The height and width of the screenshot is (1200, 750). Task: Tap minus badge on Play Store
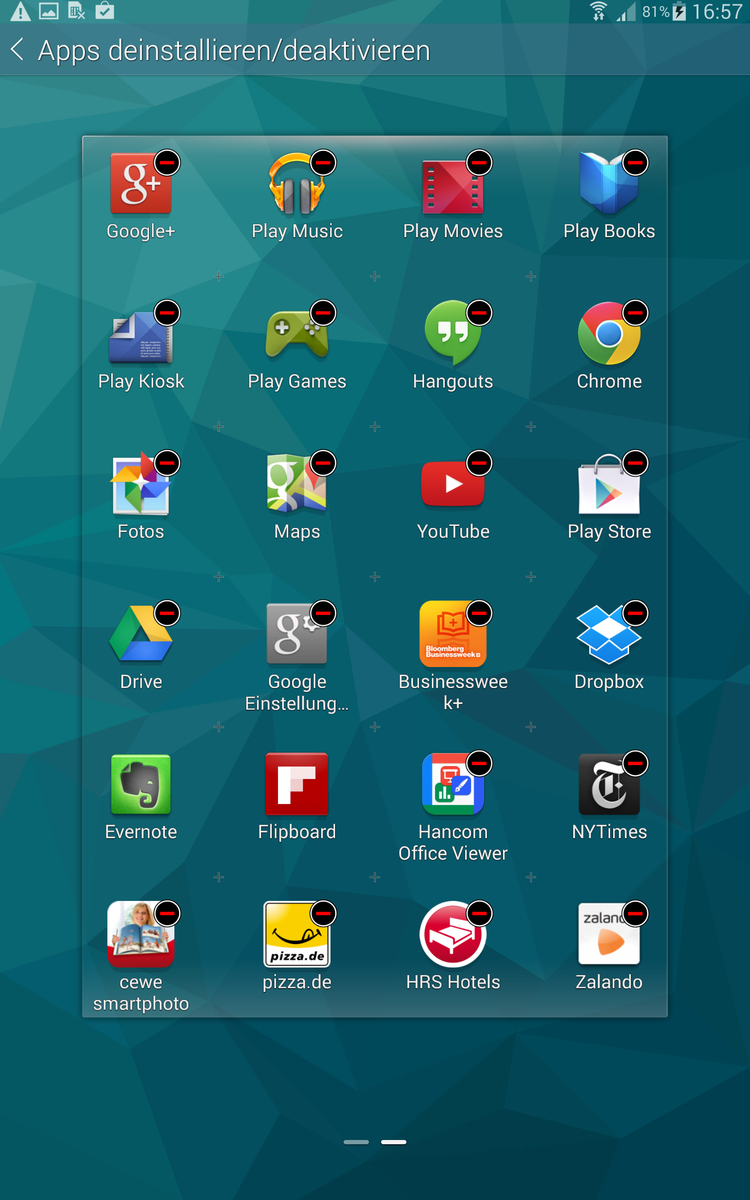[x=635, y=462]
